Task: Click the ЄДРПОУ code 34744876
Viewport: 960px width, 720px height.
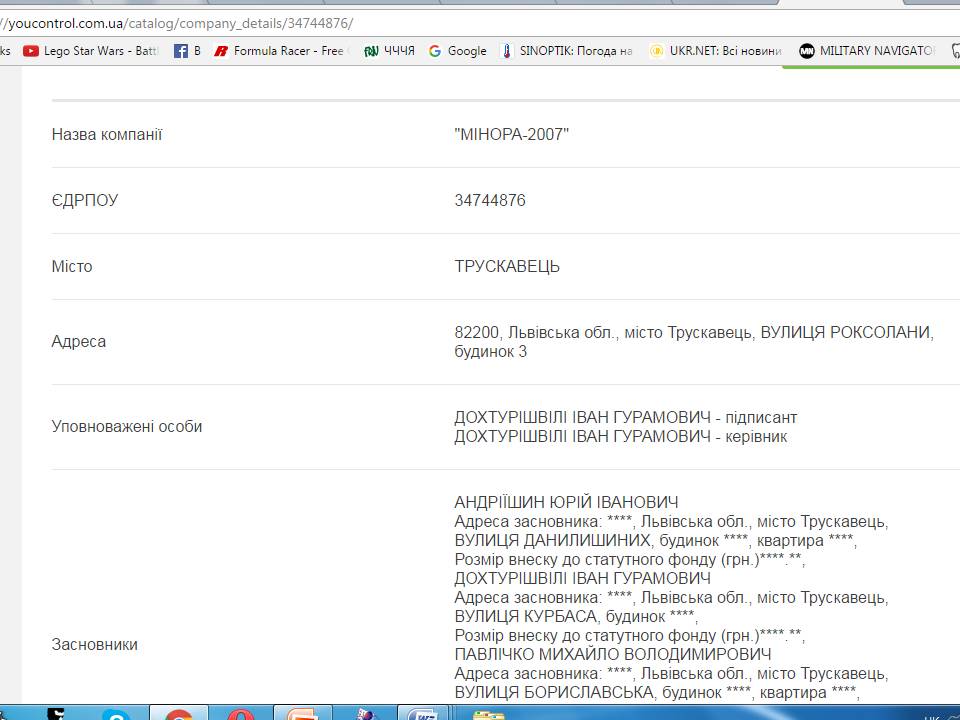Action: click(x=490, y=201)
